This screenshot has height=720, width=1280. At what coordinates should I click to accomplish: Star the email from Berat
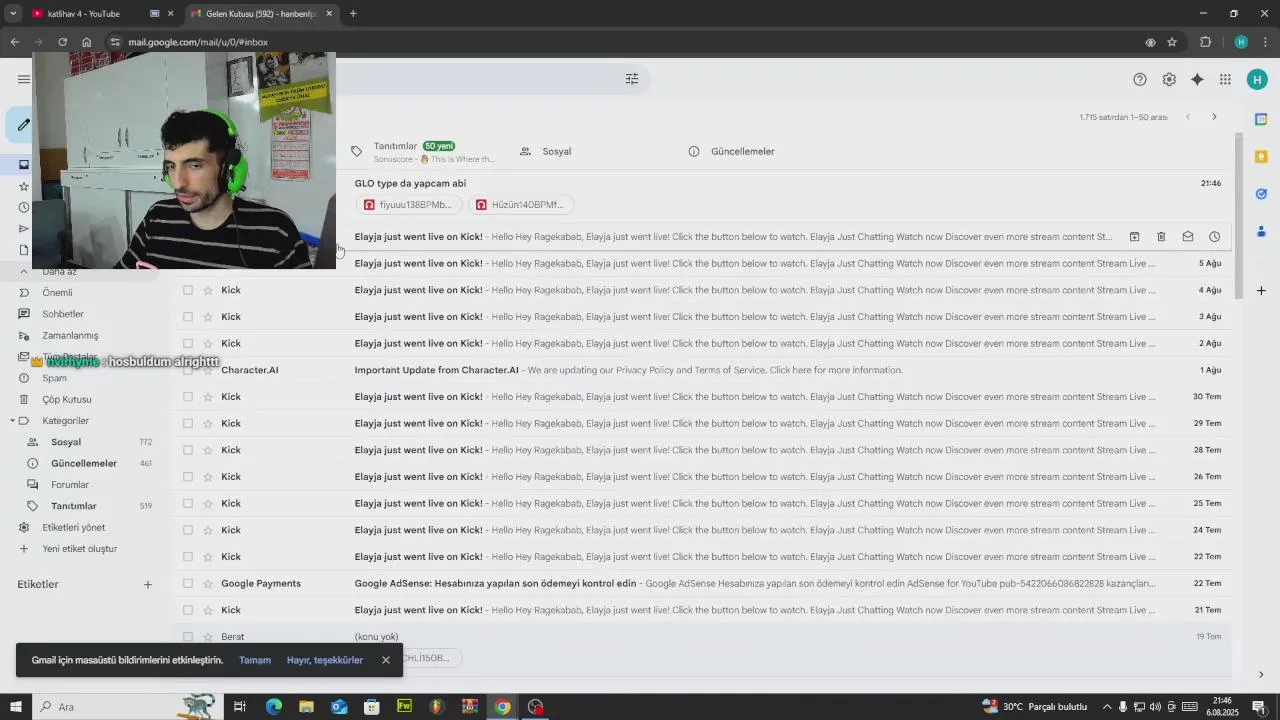[208, 636]
